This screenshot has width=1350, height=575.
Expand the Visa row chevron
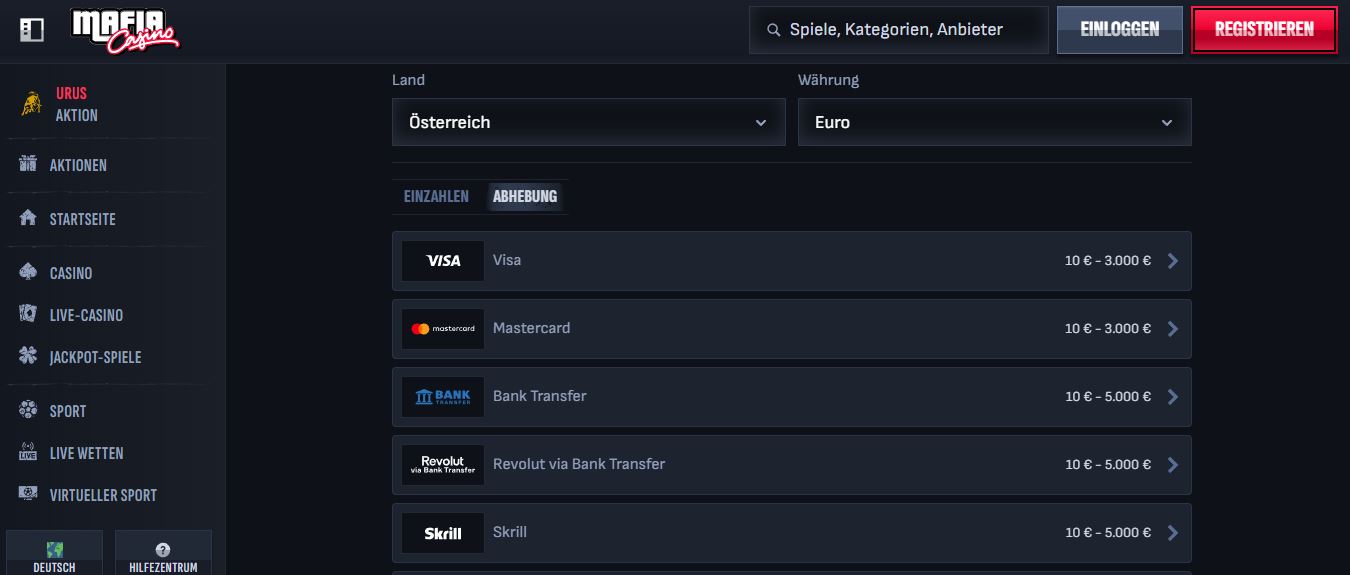[x=1173, y=261]
